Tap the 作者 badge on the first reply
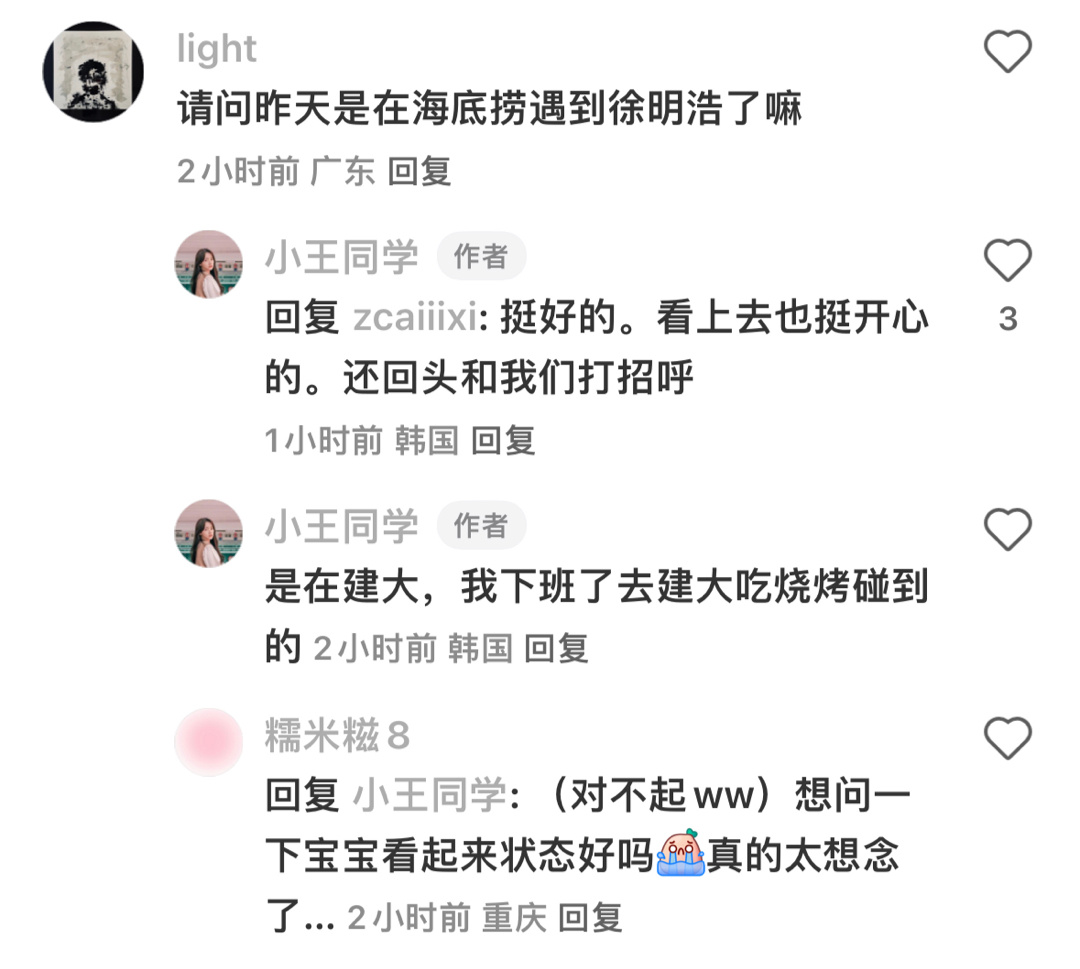 (x=481, y=257)
